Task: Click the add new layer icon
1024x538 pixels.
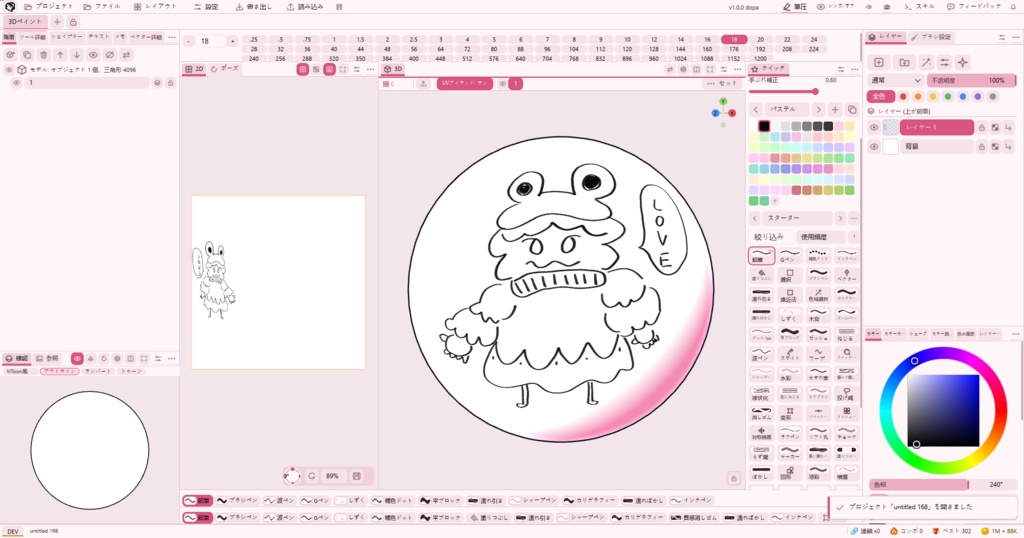Action: (x=878, y=62)
